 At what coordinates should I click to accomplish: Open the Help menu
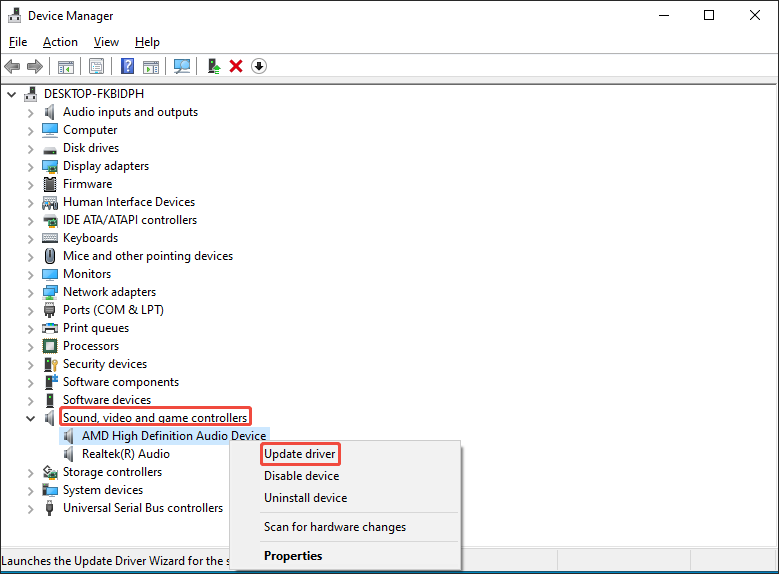147,42
